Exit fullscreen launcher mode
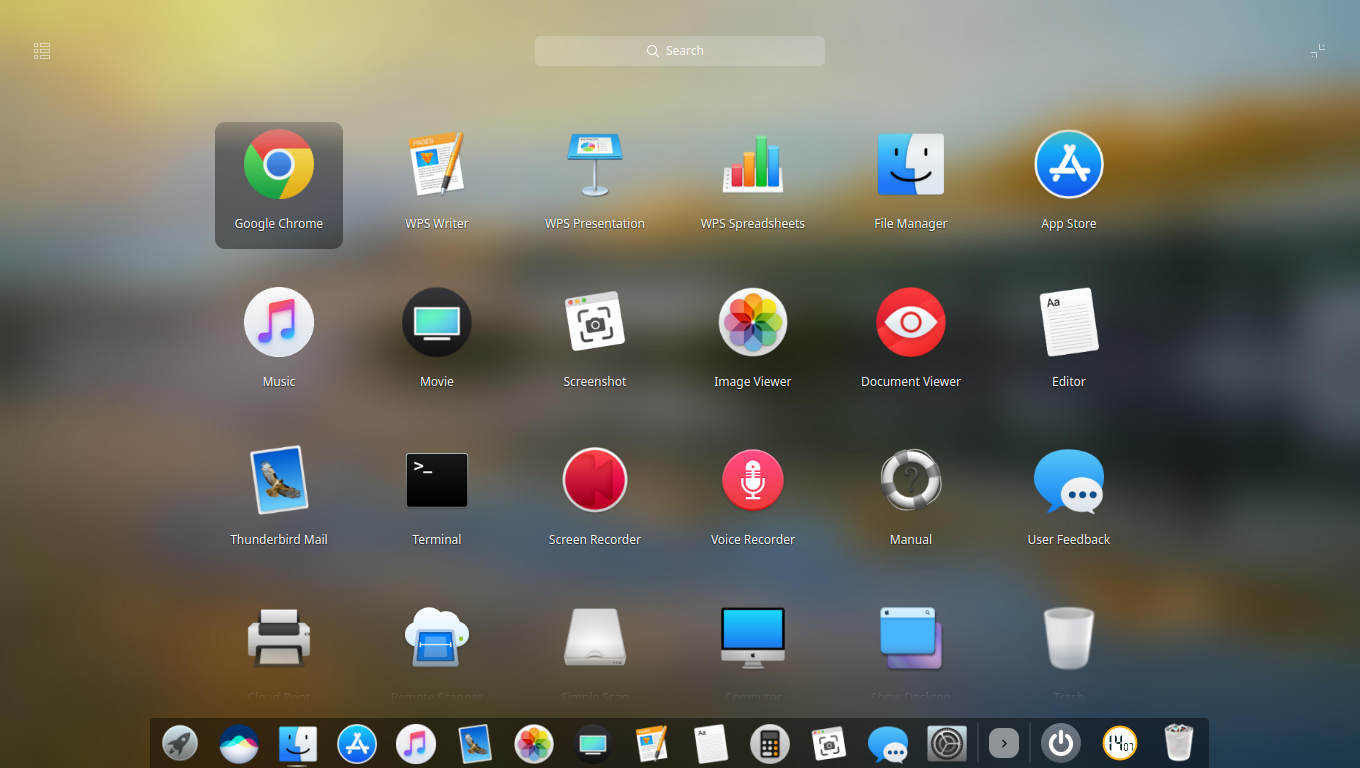This screenshot has width=1360, height=768. tap(1318, 51)
